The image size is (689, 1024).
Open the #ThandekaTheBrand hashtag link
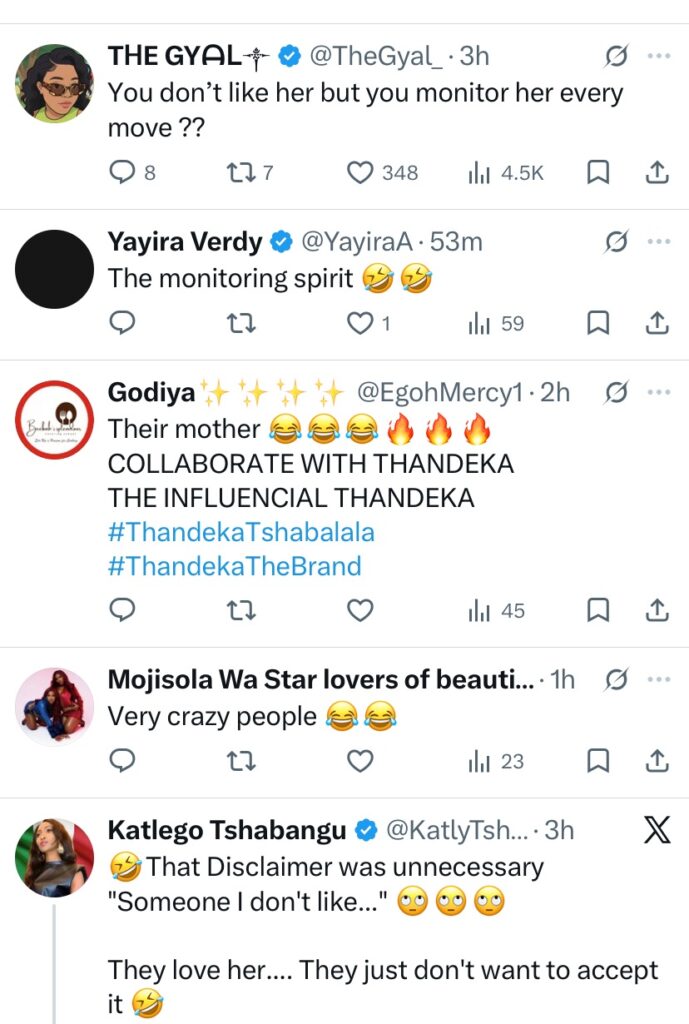pos(233,566)
